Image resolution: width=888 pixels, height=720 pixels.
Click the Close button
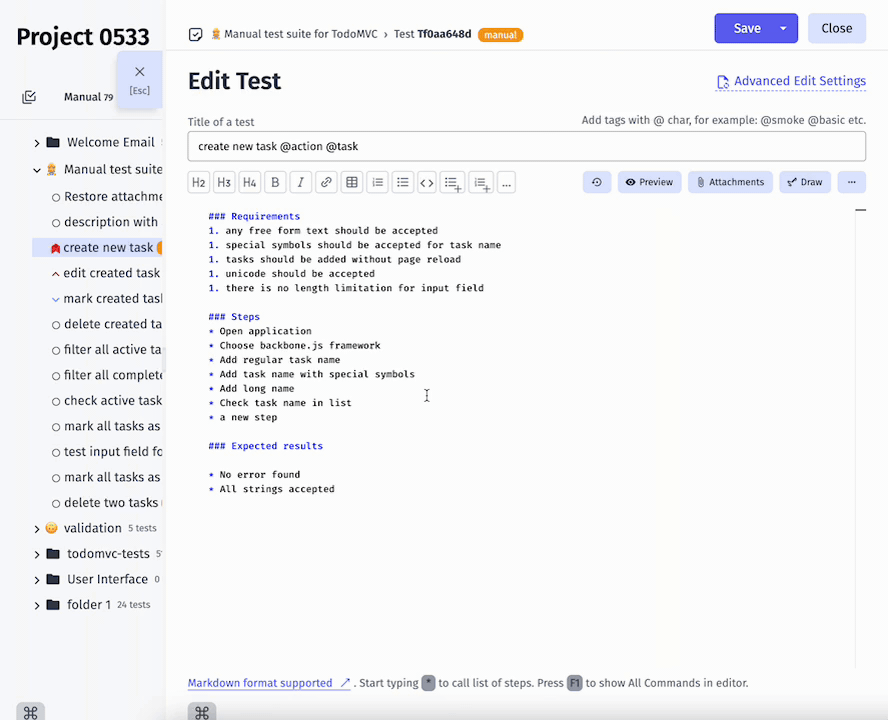tap(836, 28)
